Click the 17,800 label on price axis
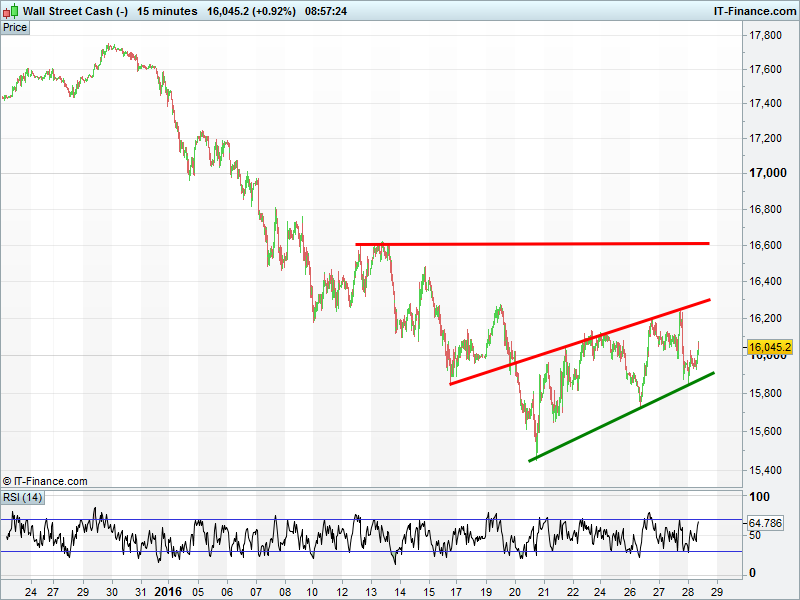This screenshot has width=800, height=600. [x=766, y=36]
